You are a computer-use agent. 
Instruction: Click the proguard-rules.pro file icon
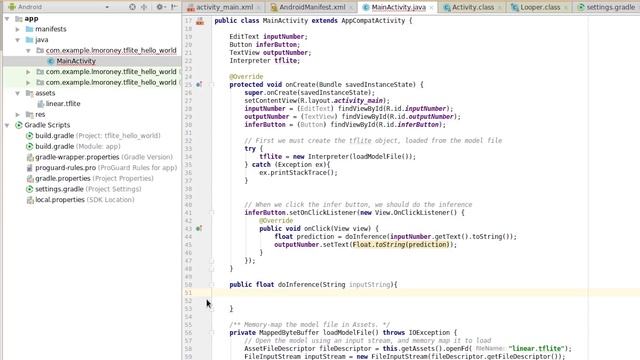point(29,168)
